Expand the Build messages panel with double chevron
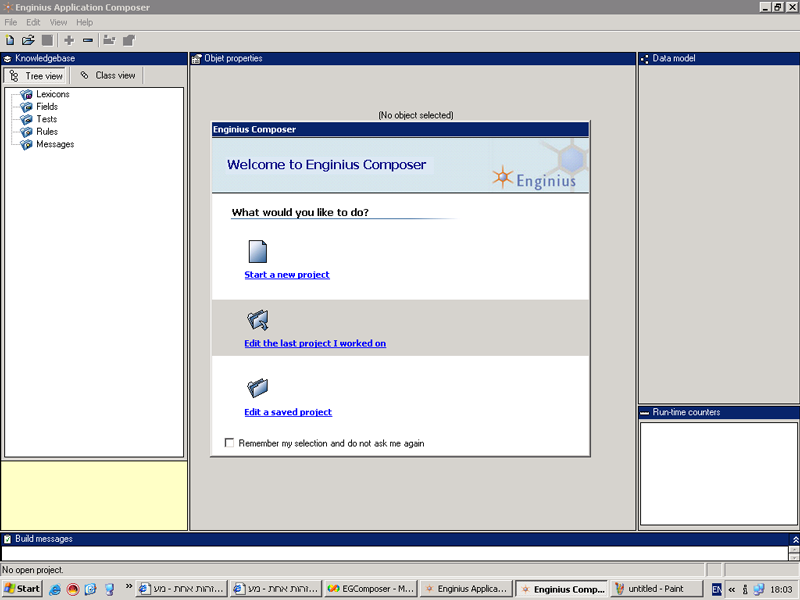 click(x=795, y=539)
